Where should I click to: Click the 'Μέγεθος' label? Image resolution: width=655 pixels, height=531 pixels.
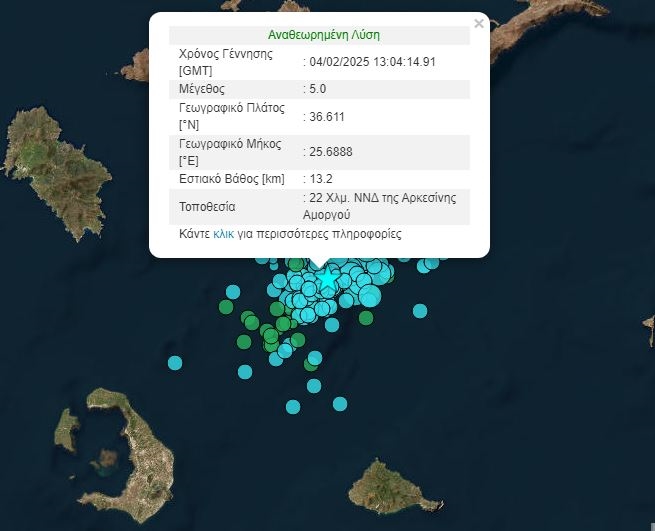point(202,89)
